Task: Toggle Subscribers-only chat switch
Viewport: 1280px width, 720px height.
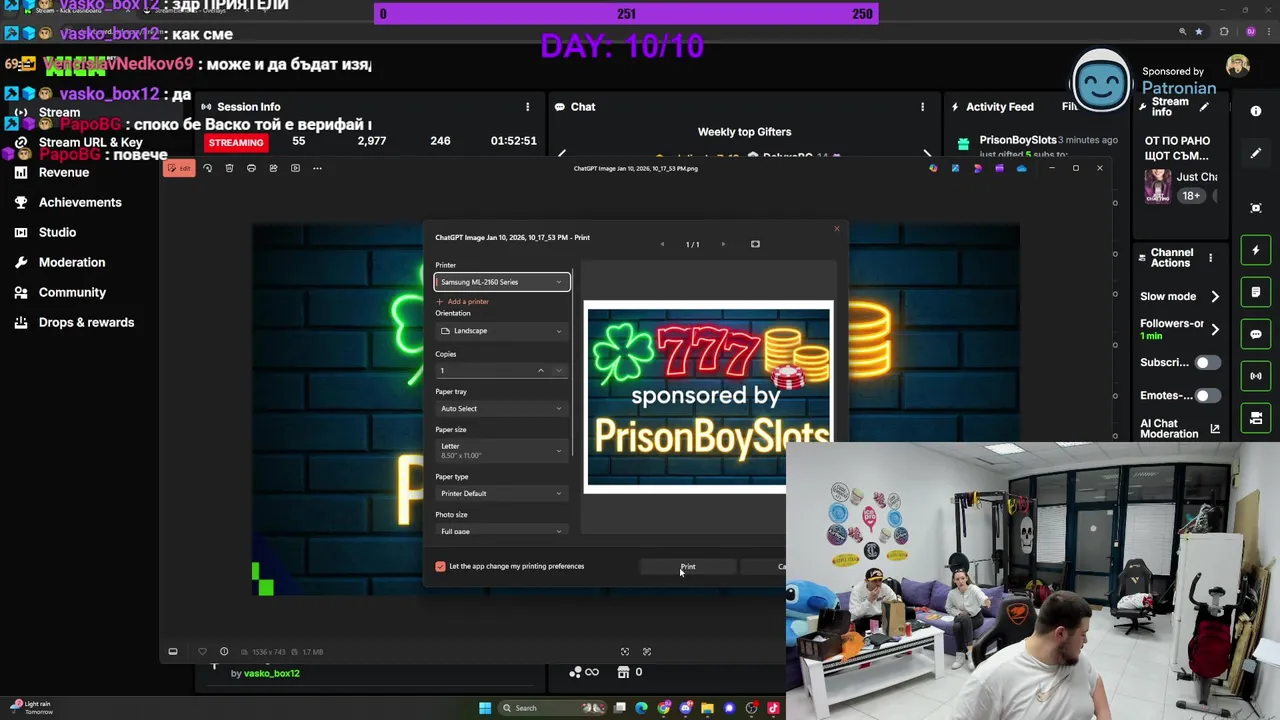Action: 1208,362
